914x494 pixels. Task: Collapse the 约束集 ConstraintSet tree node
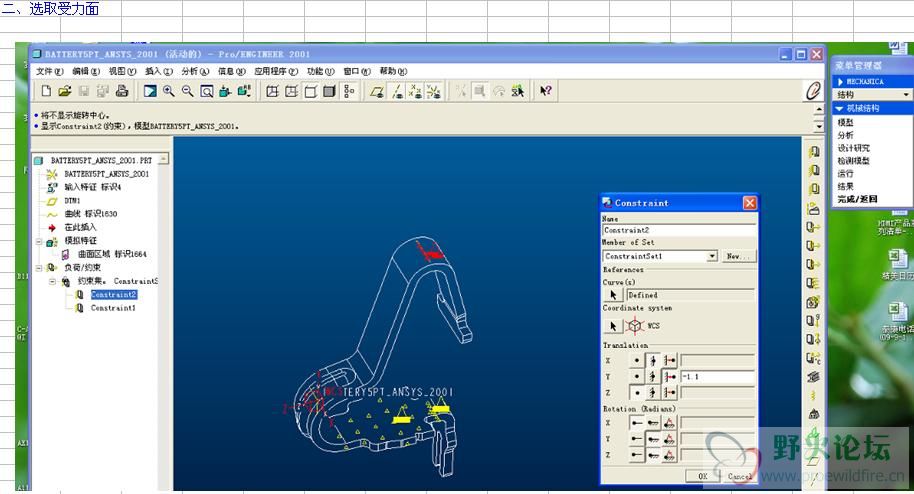(52, 281)
